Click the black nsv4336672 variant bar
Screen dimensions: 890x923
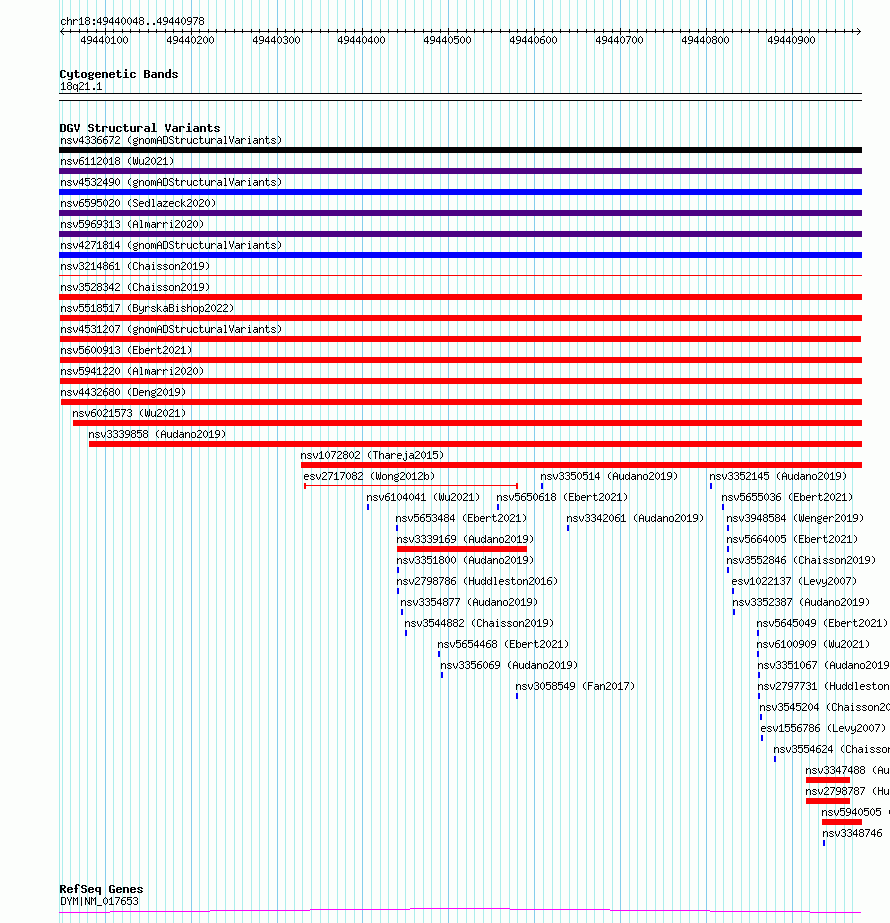click(x=460, y=150)
